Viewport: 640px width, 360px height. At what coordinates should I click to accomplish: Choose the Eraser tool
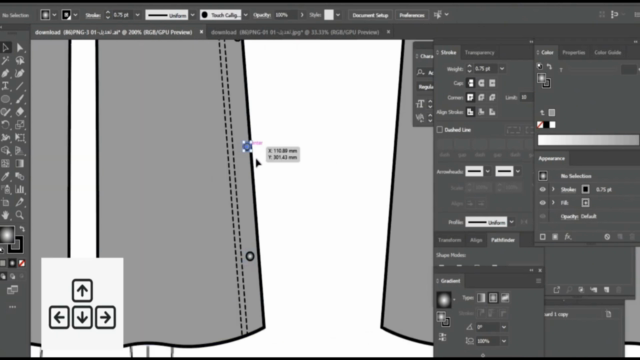(x=20, y=112)
